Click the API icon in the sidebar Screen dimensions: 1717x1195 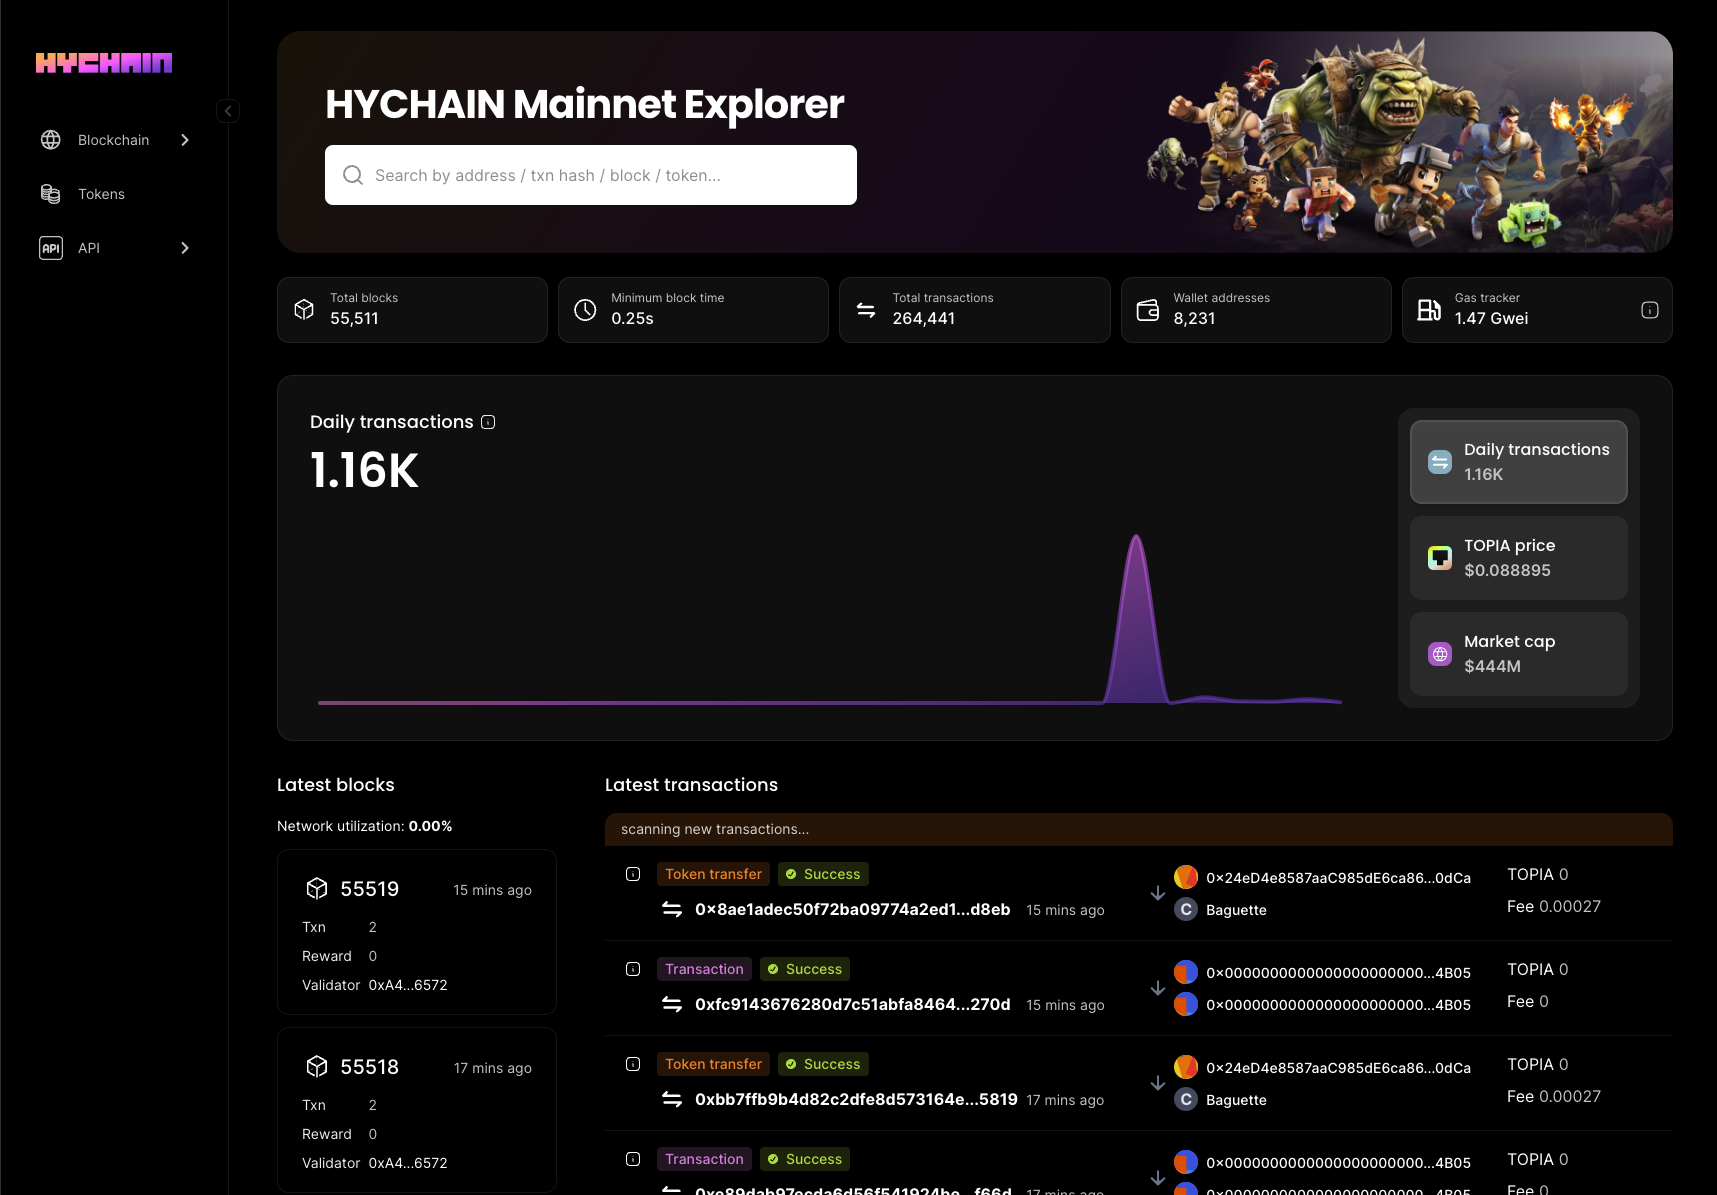(x=50, y=247)
